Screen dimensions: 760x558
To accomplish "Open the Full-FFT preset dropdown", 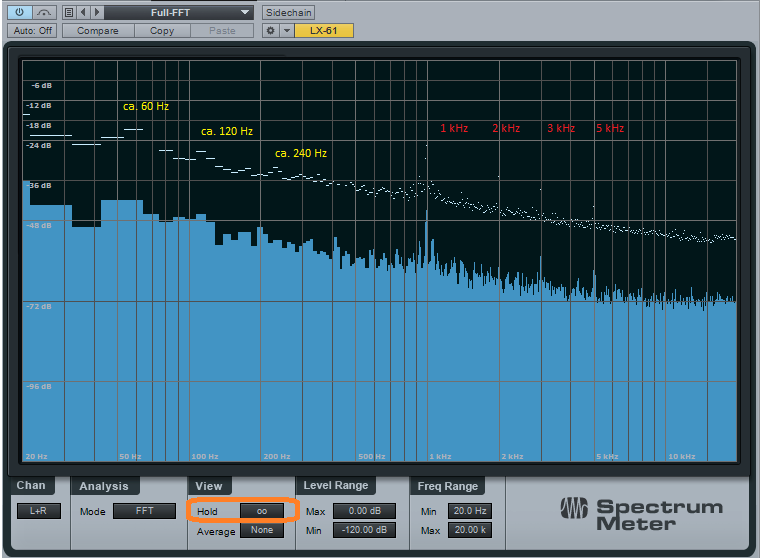I will pyautogui.click(x=179, y=13).
